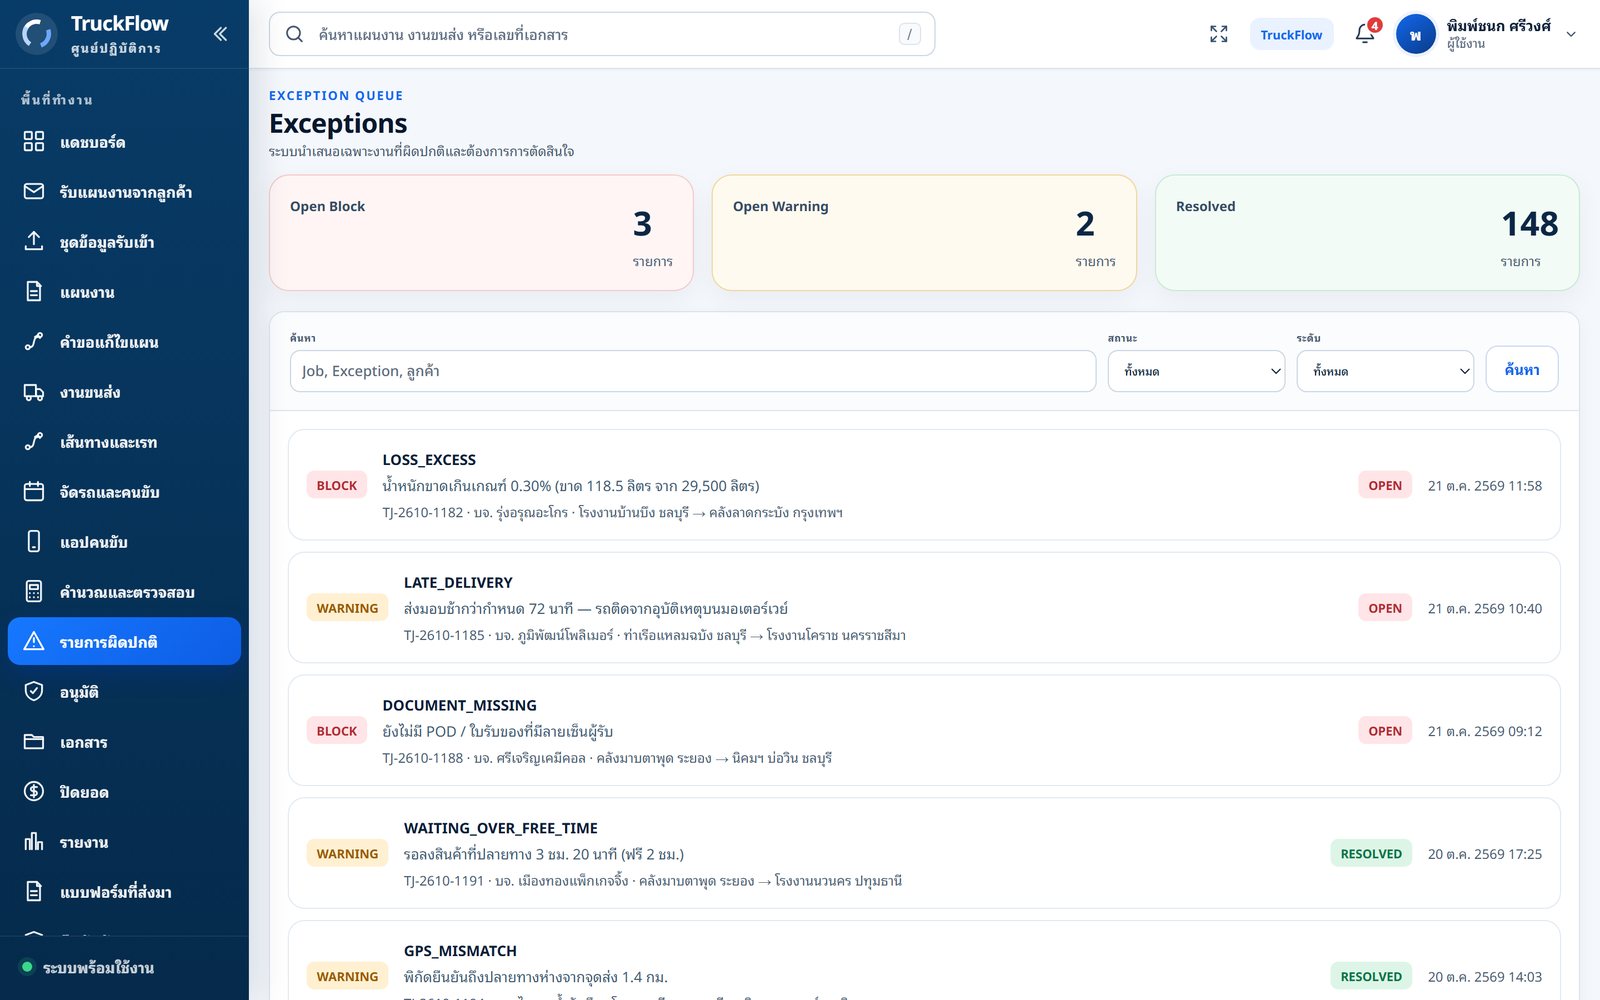This screenshot has height=1000, width=1600.
Task: Navigate to รับแผนงานจากลูกค้า menu item
Action: (x=124, y=192)
